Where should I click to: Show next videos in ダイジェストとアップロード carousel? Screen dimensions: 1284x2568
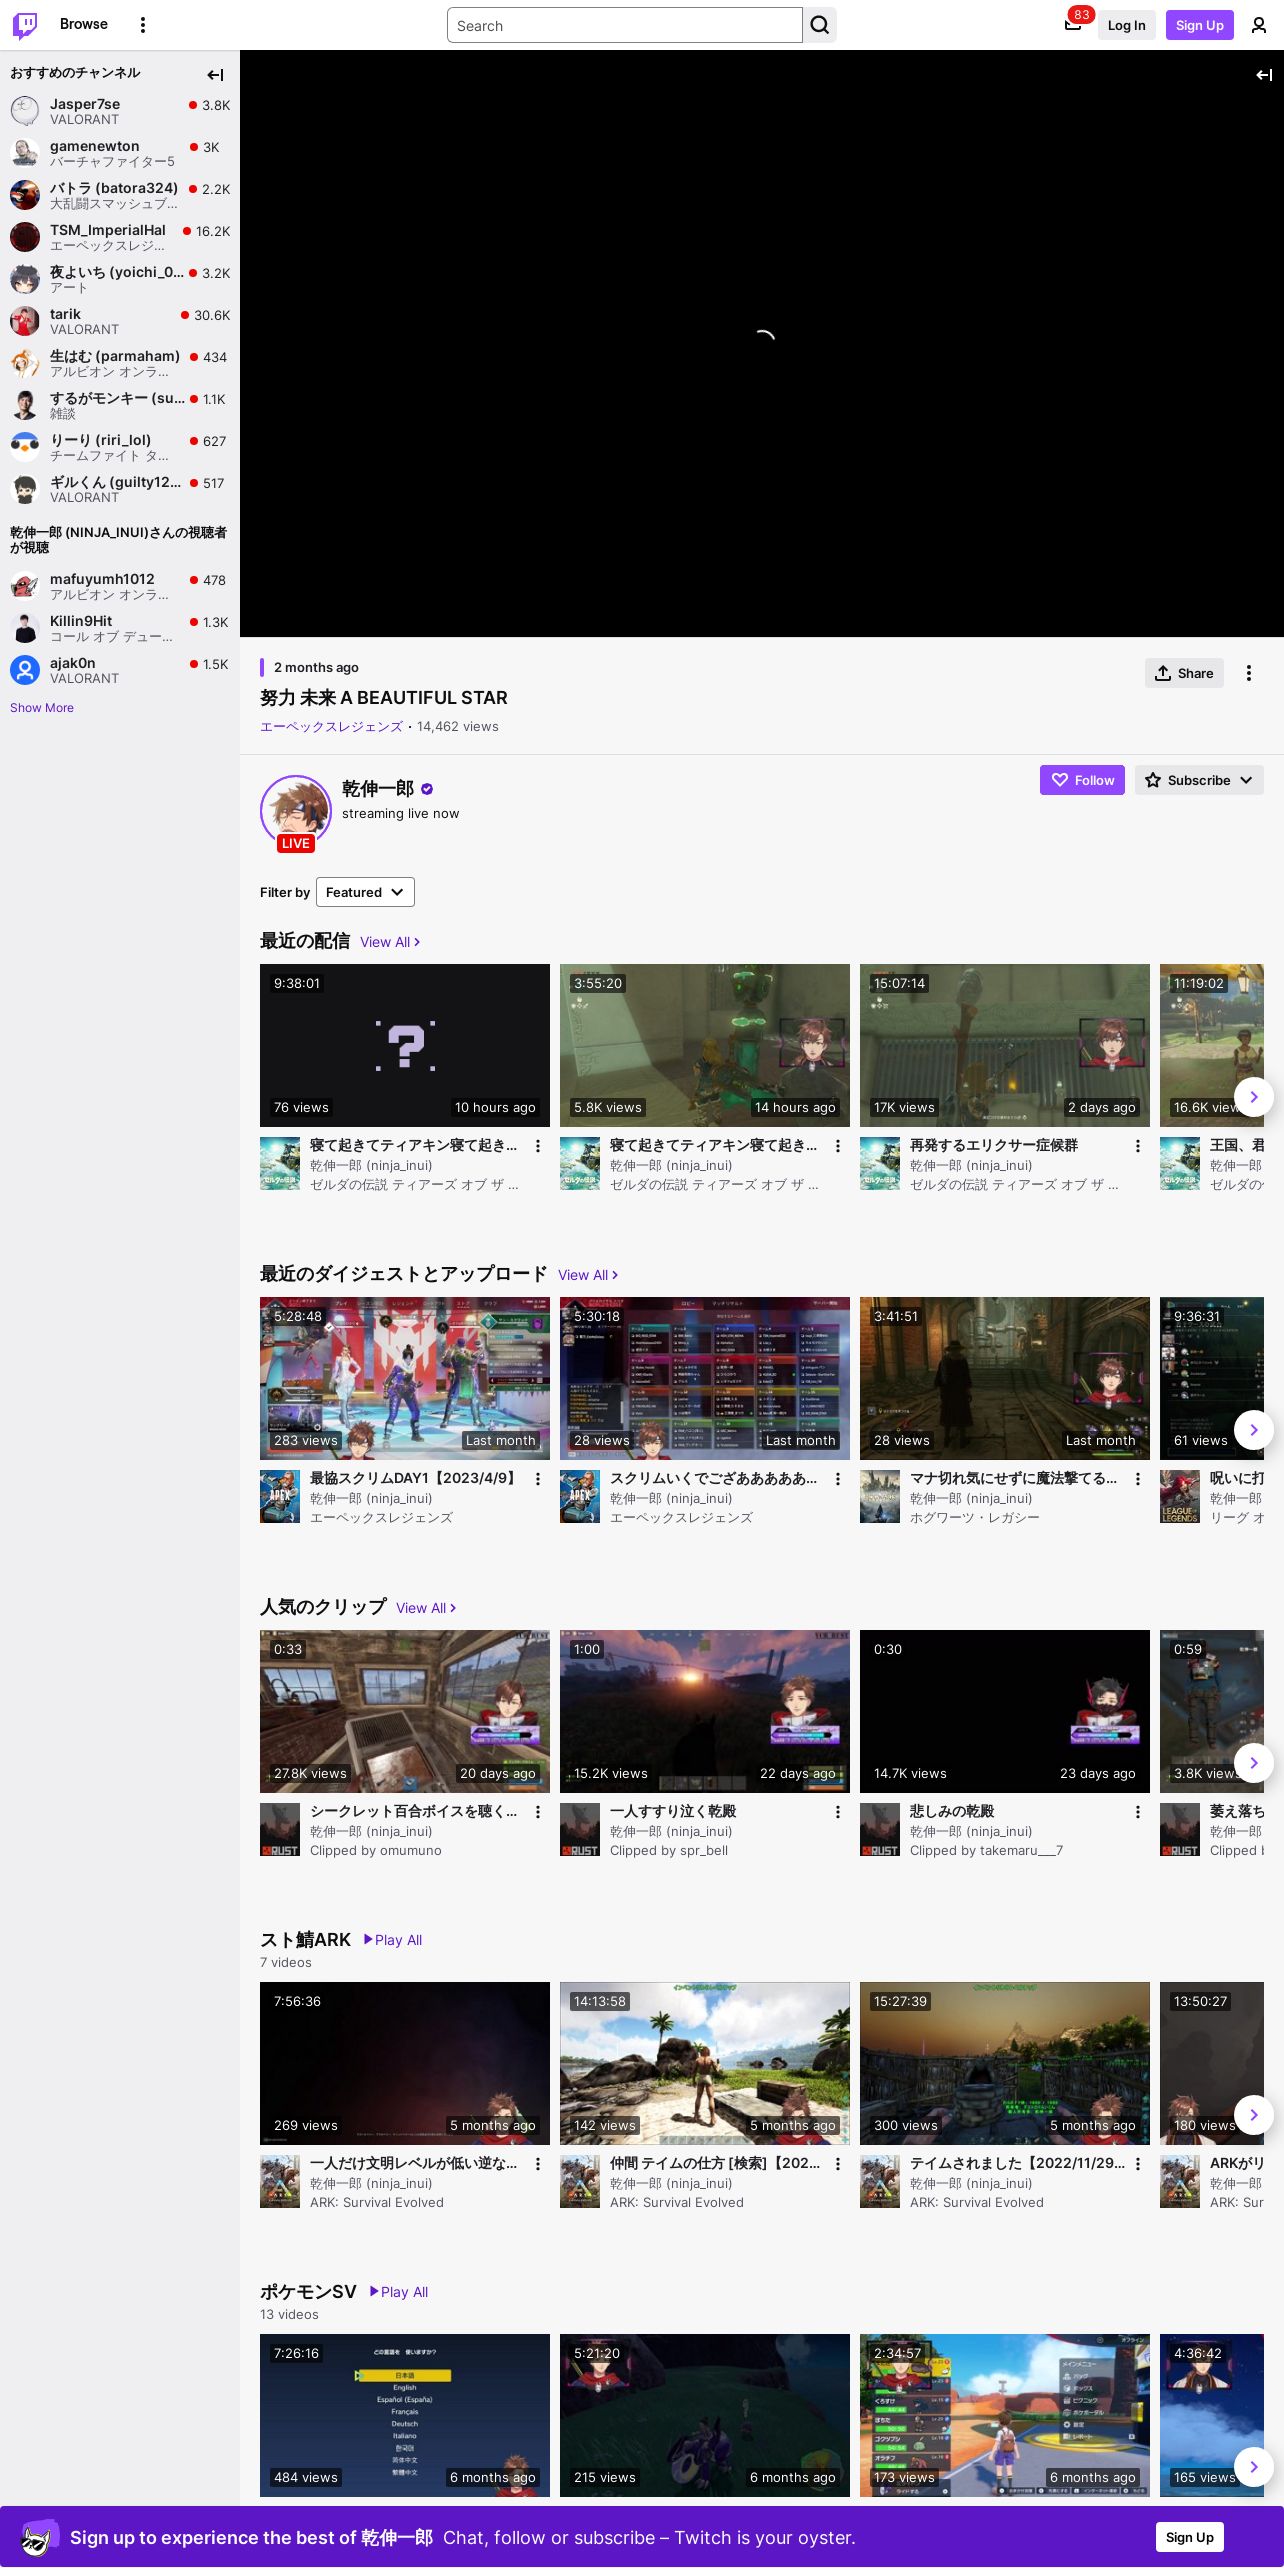[1254, 1430]
